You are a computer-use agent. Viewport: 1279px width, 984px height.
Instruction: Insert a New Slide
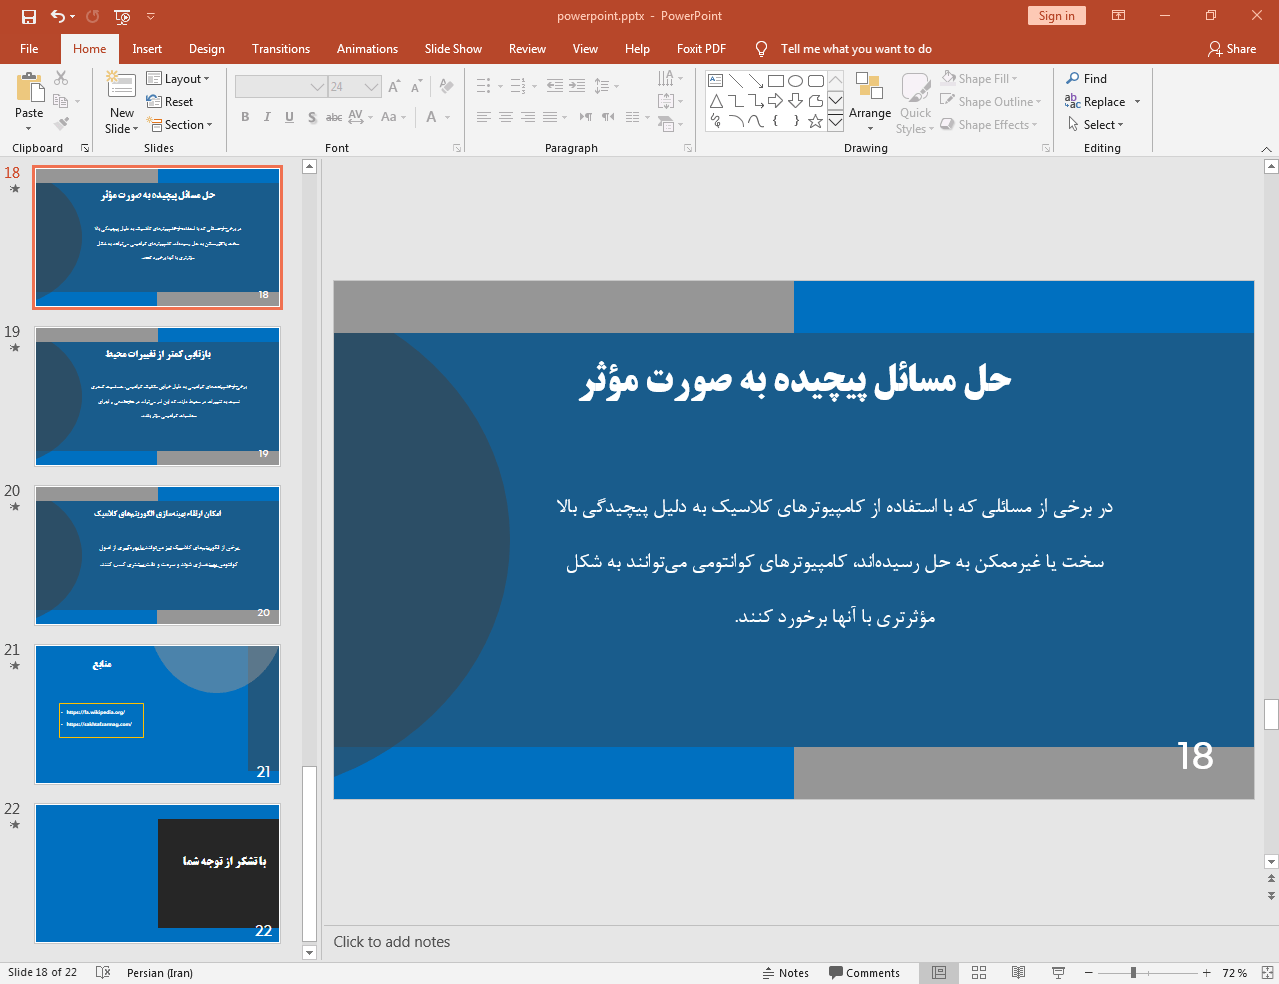121,103
